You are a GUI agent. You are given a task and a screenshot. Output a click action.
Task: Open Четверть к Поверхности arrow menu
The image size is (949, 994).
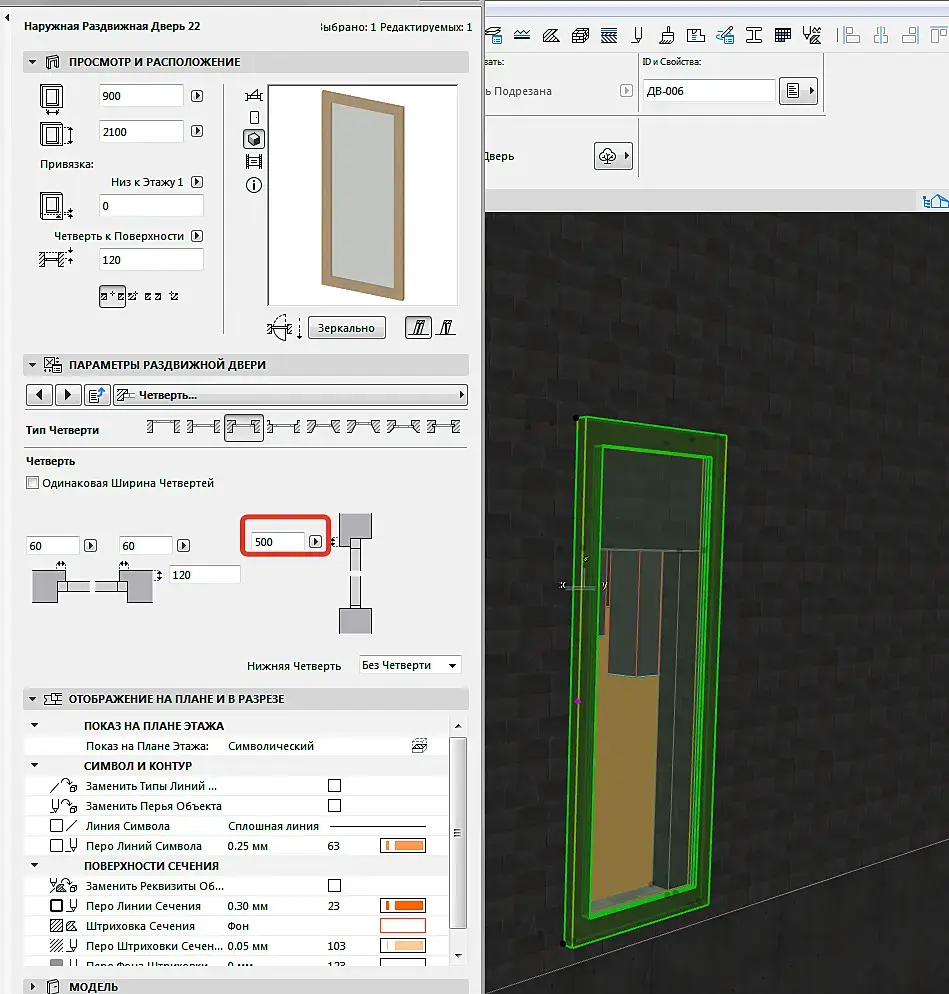[197, 236]
